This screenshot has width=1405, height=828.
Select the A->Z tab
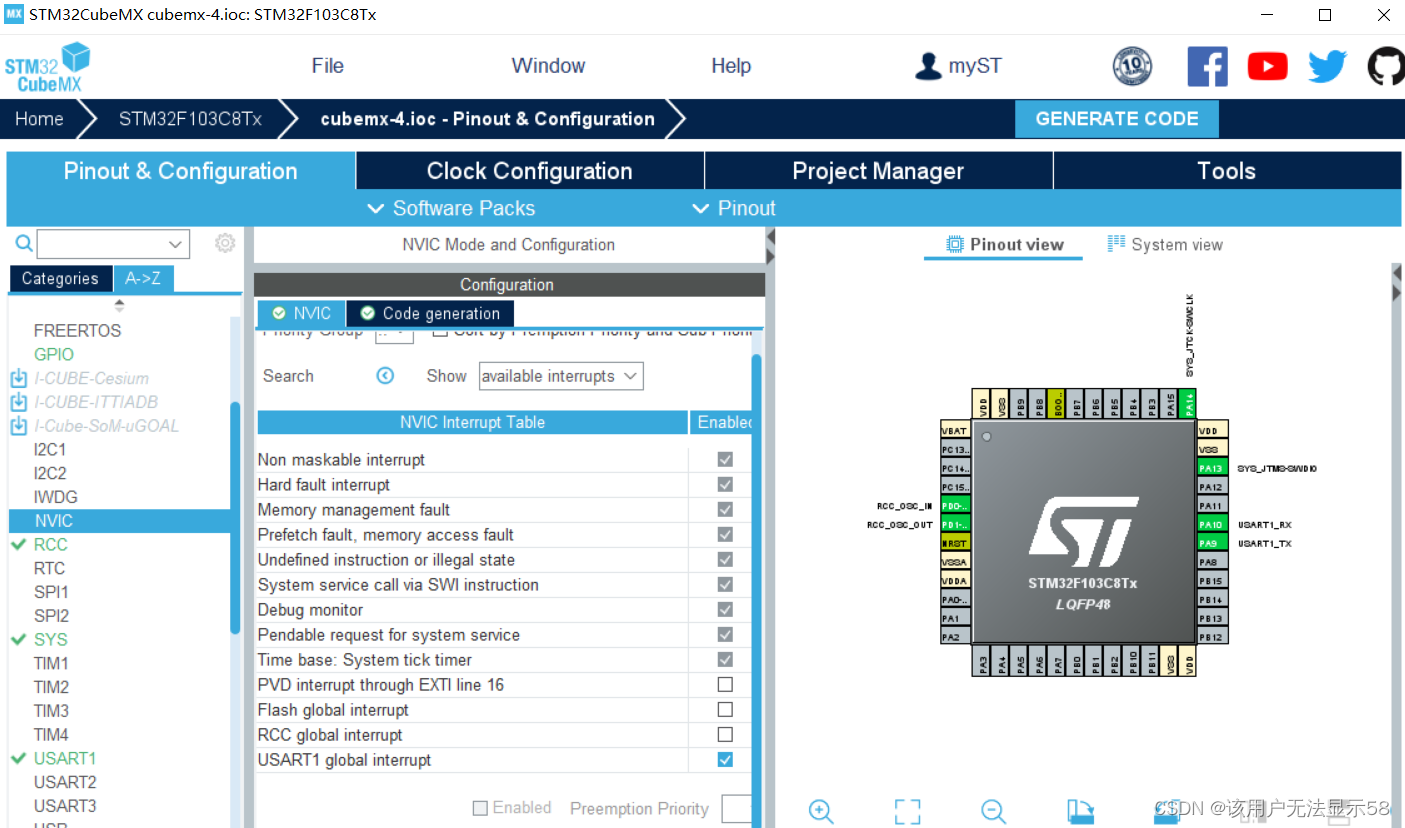(x=143, y=279)
